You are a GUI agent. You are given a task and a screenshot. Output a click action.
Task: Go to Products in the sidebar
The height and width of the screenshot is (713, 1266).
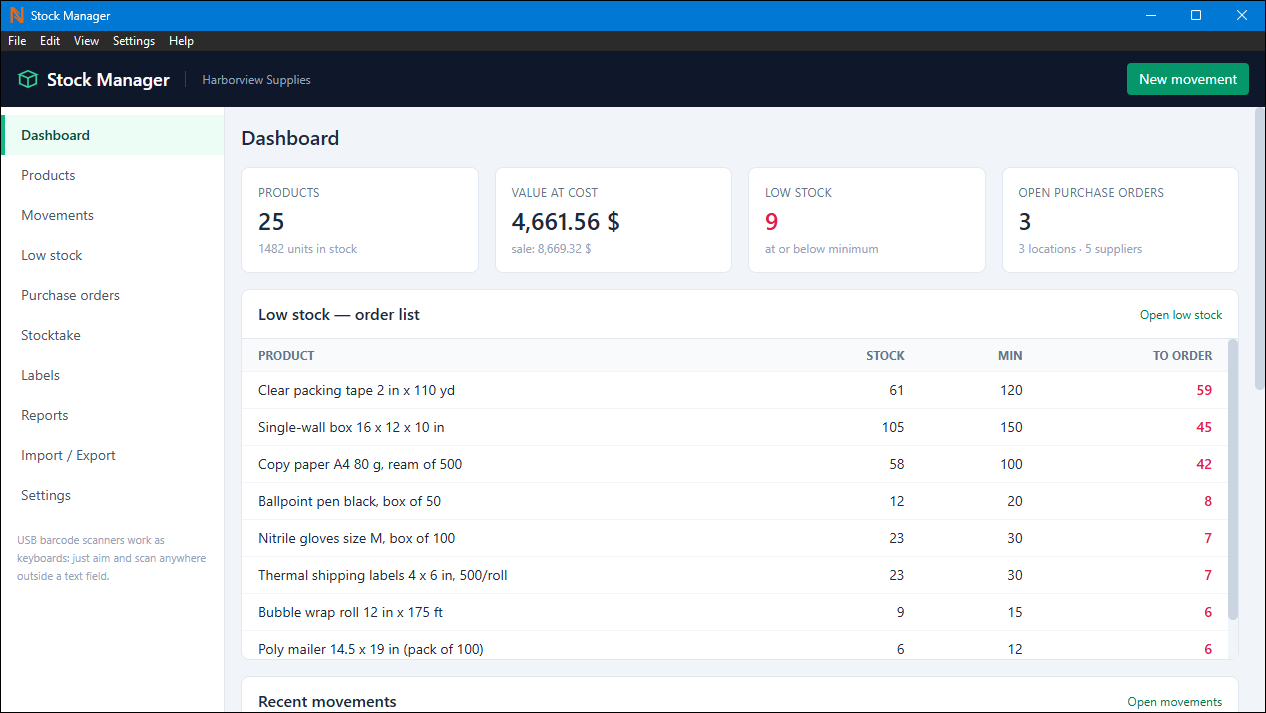click(113, 175)
